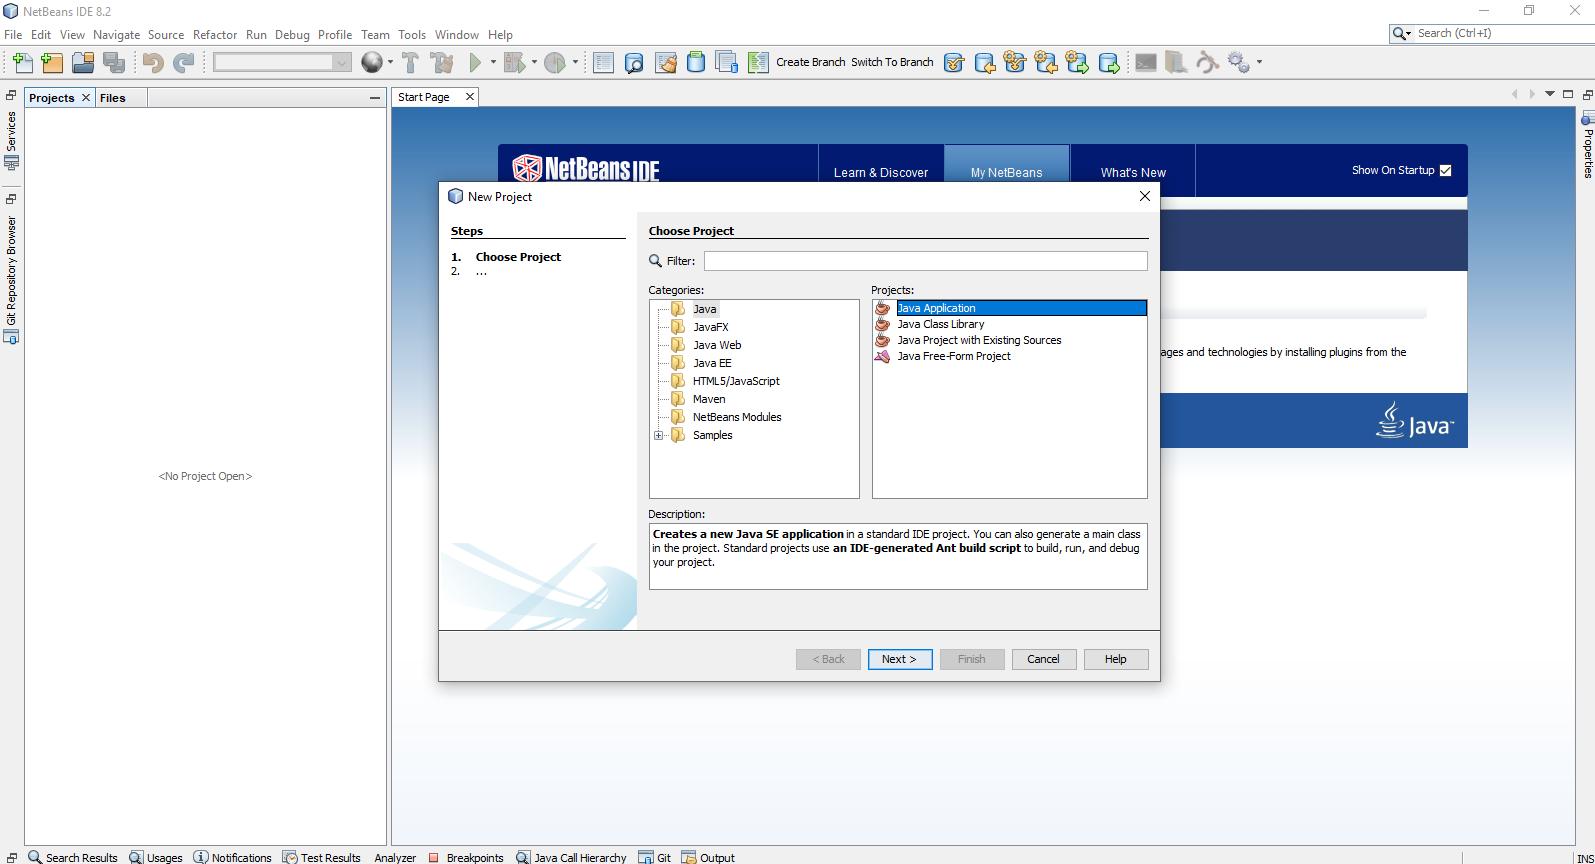
Task: Select the JavaFX category
Action: pos(711,327)
